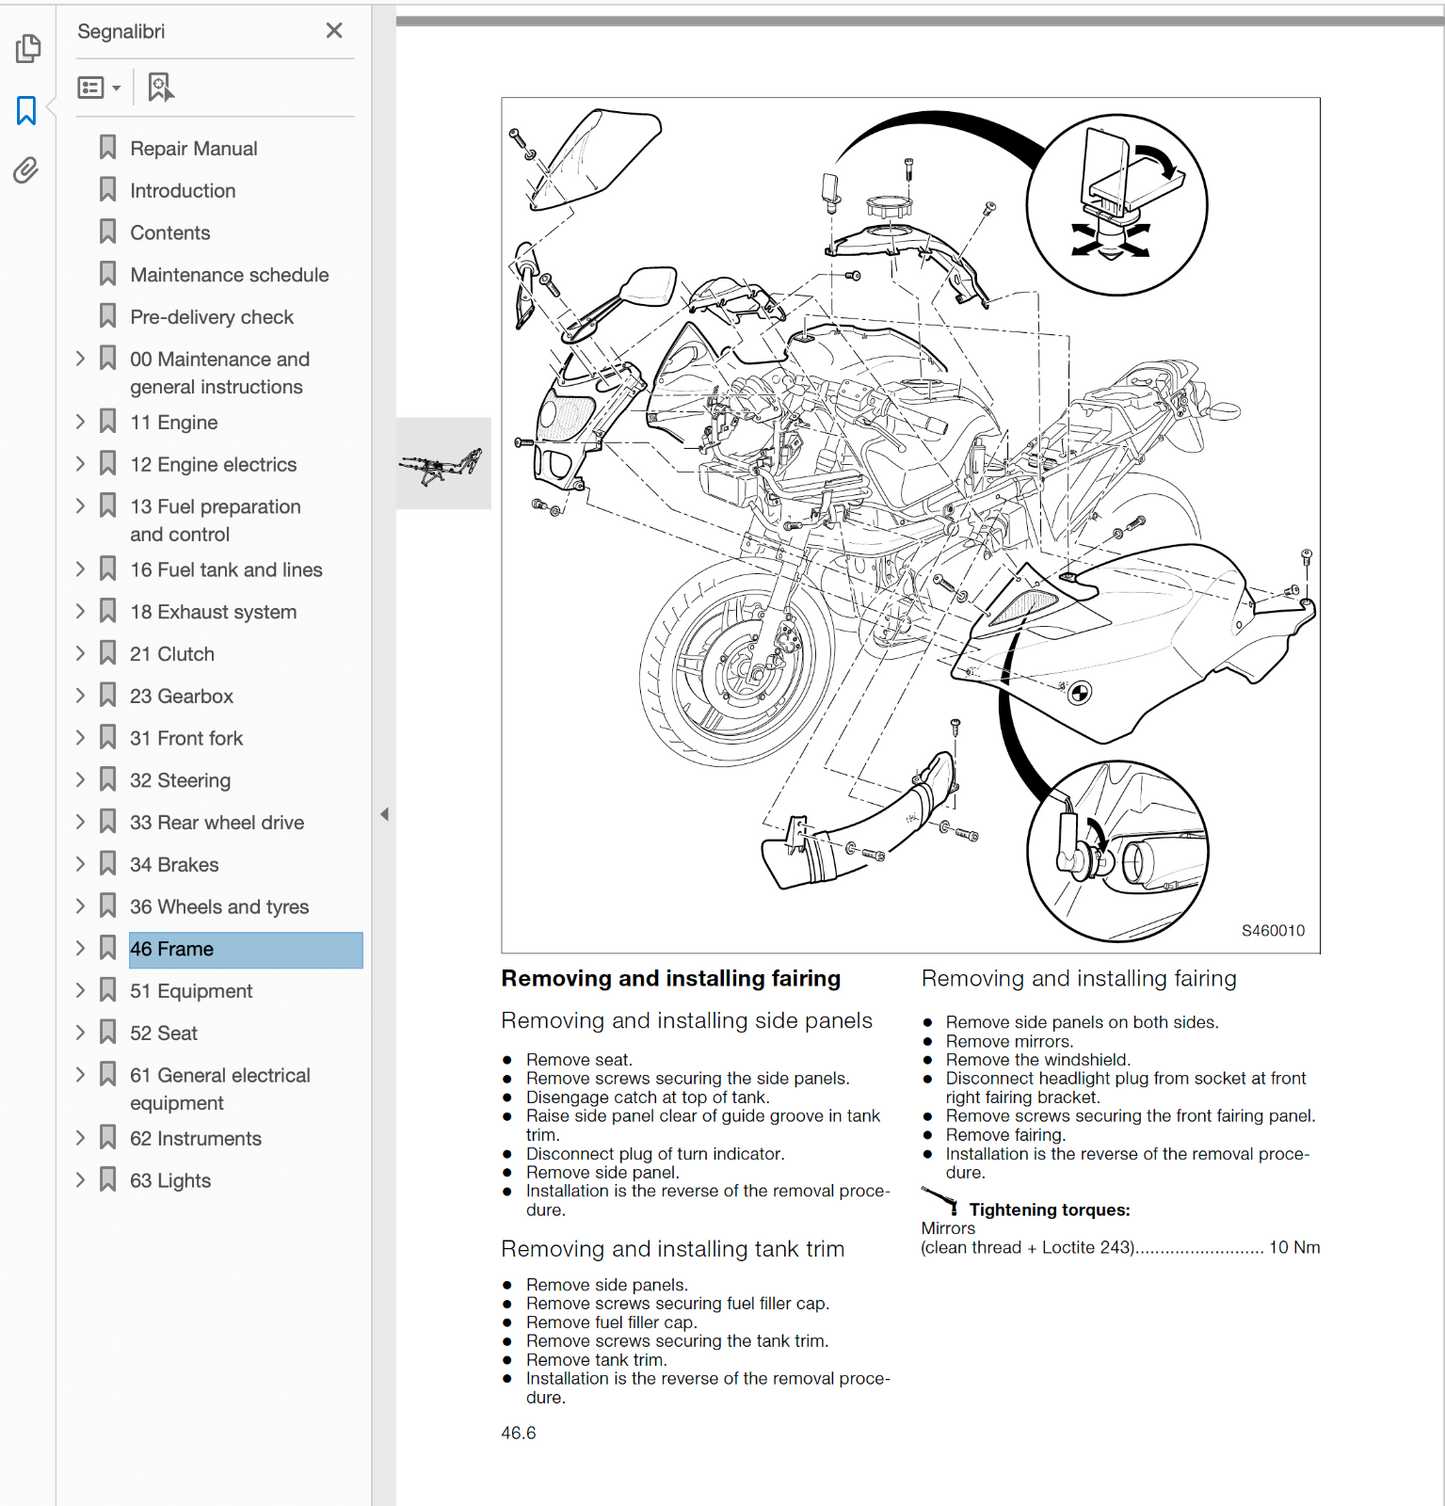The height and width of the screenshot is (1506, 1445).
Task: Click the motorcycle frame thumbnail tab
Action: pos(443,464)
